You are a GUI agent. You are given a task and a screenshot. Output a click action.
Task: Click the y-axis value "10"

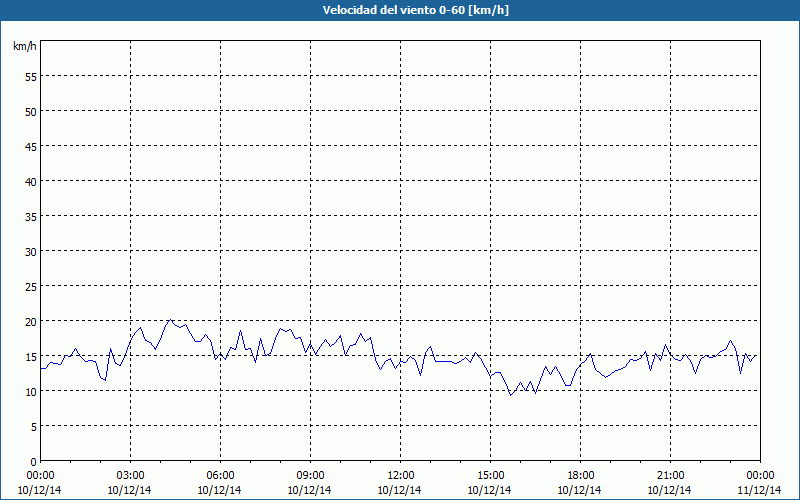(x=31, y=392)
